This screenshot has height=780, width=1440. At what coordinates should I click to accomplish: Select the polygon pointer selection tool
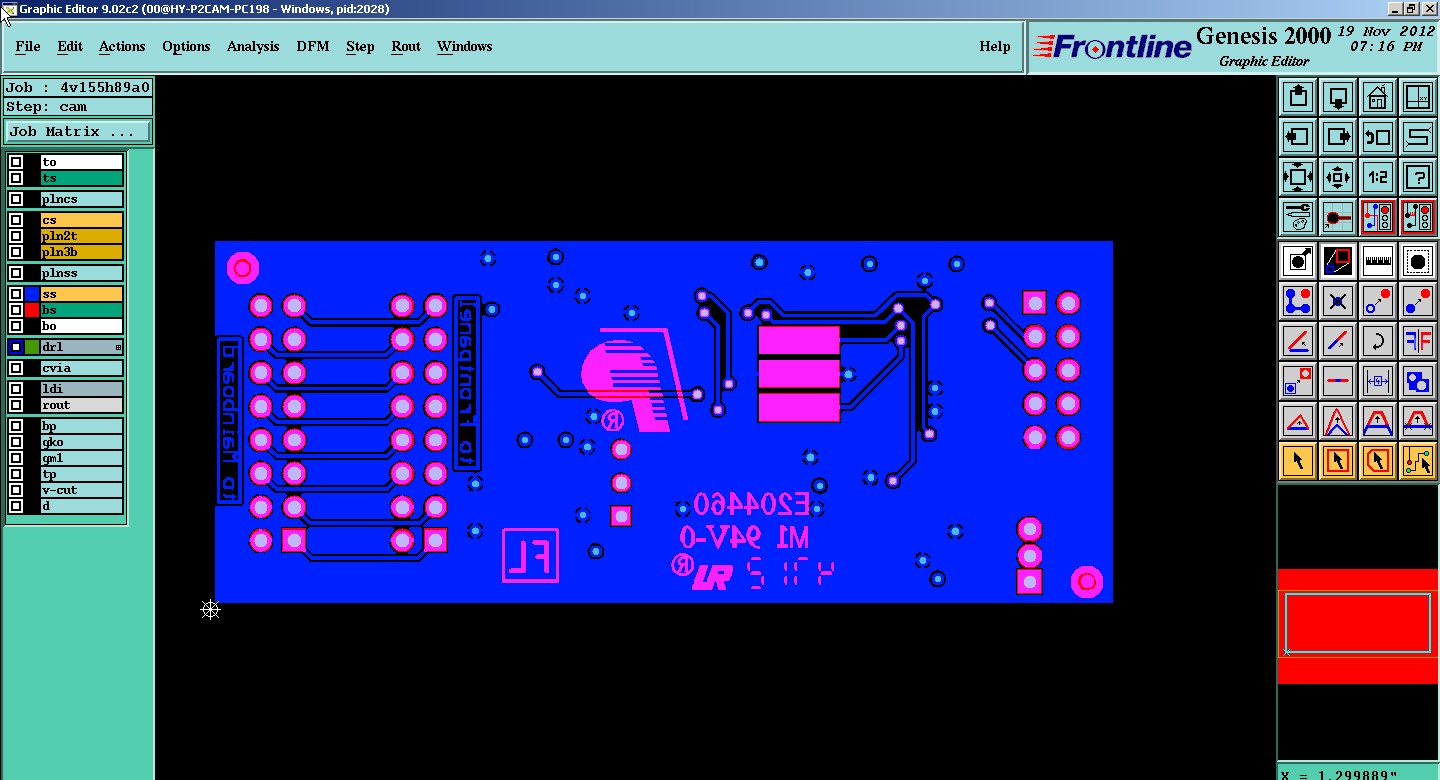[1378, 461]
